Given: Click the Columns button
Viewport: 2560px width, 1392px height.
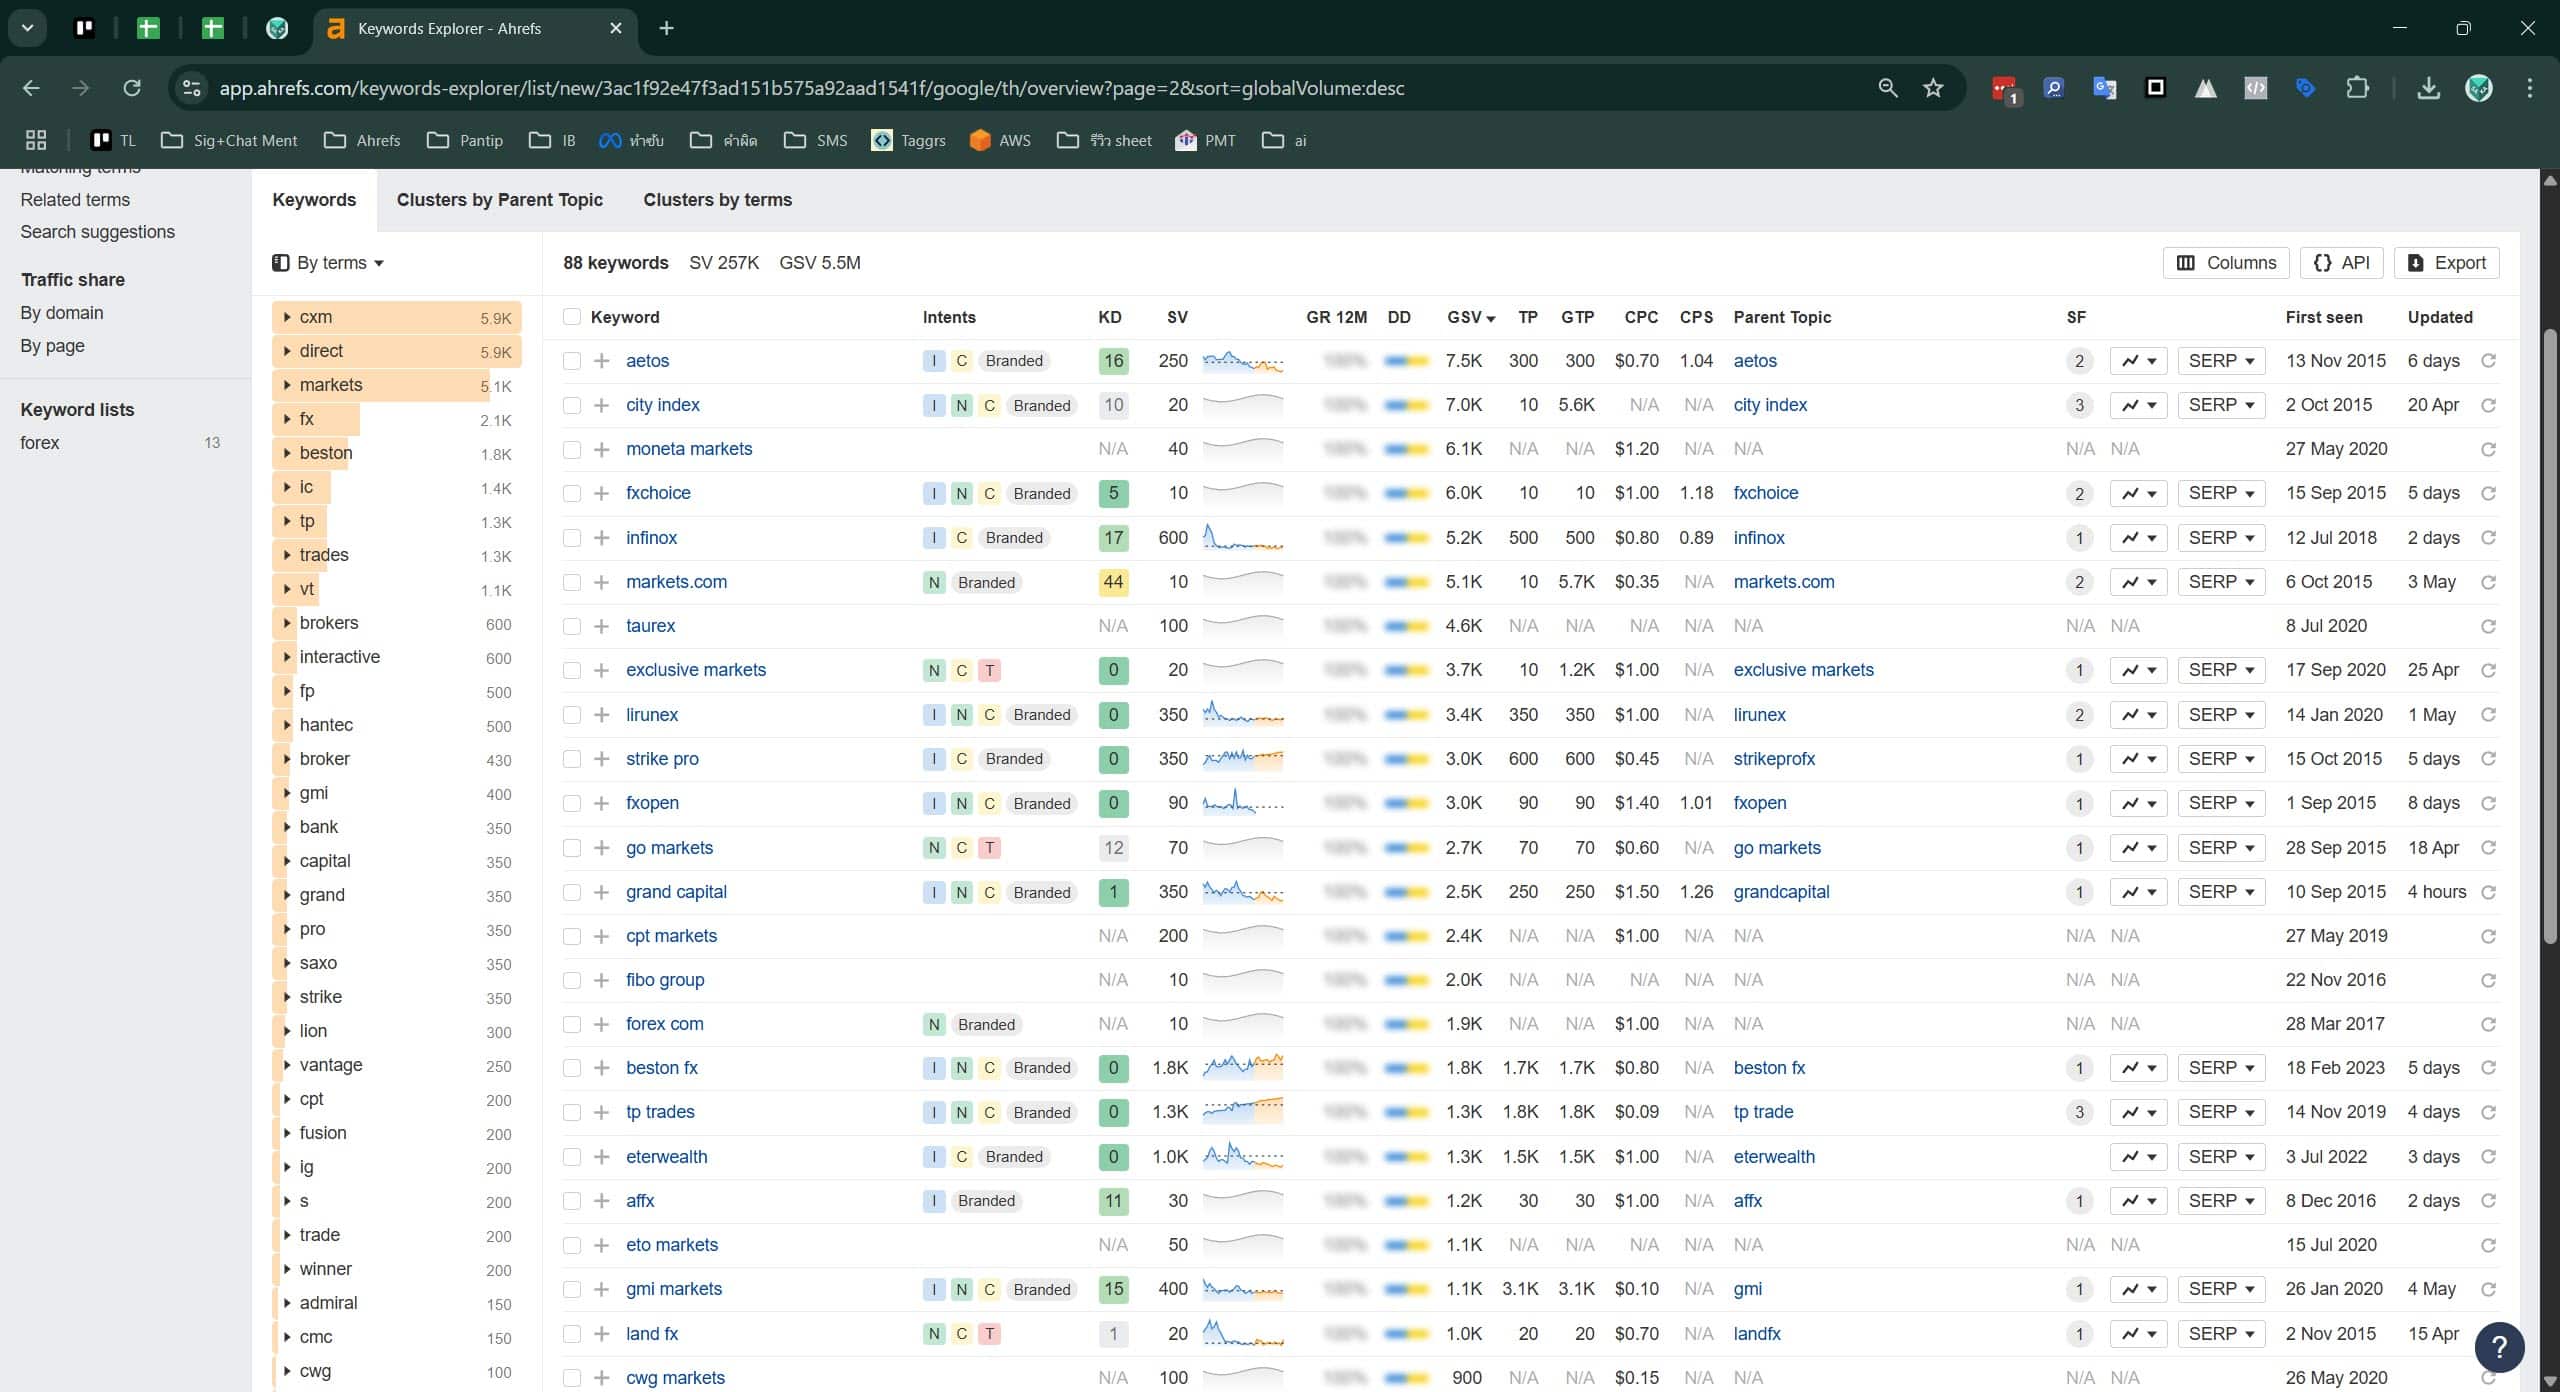Looking at the screenshot, I should (2226, 263).
